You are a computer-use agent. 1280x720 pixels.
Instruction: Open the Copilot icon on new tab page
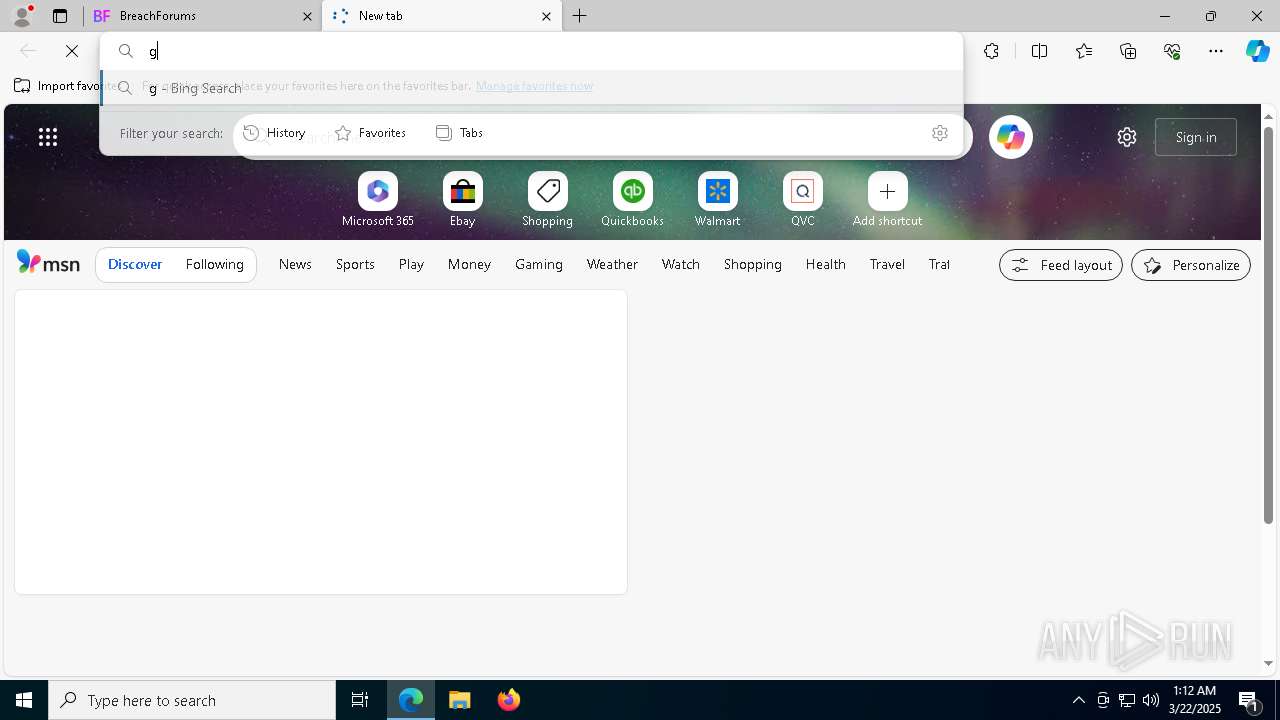(x=1010, y=137)
